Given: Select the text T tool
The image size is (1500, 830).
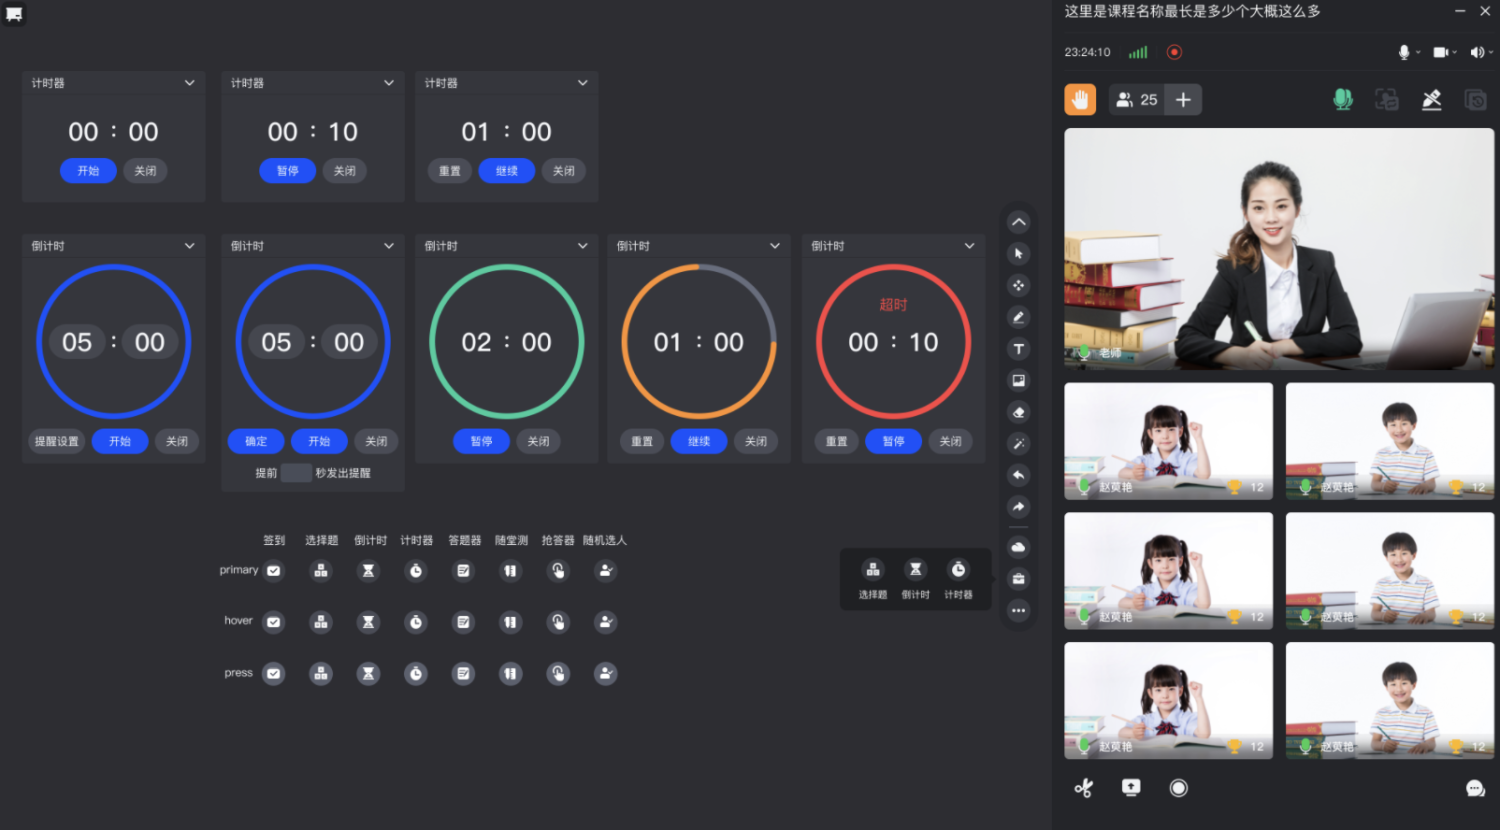Looking at the screenshot, I should click(1018, 349).
